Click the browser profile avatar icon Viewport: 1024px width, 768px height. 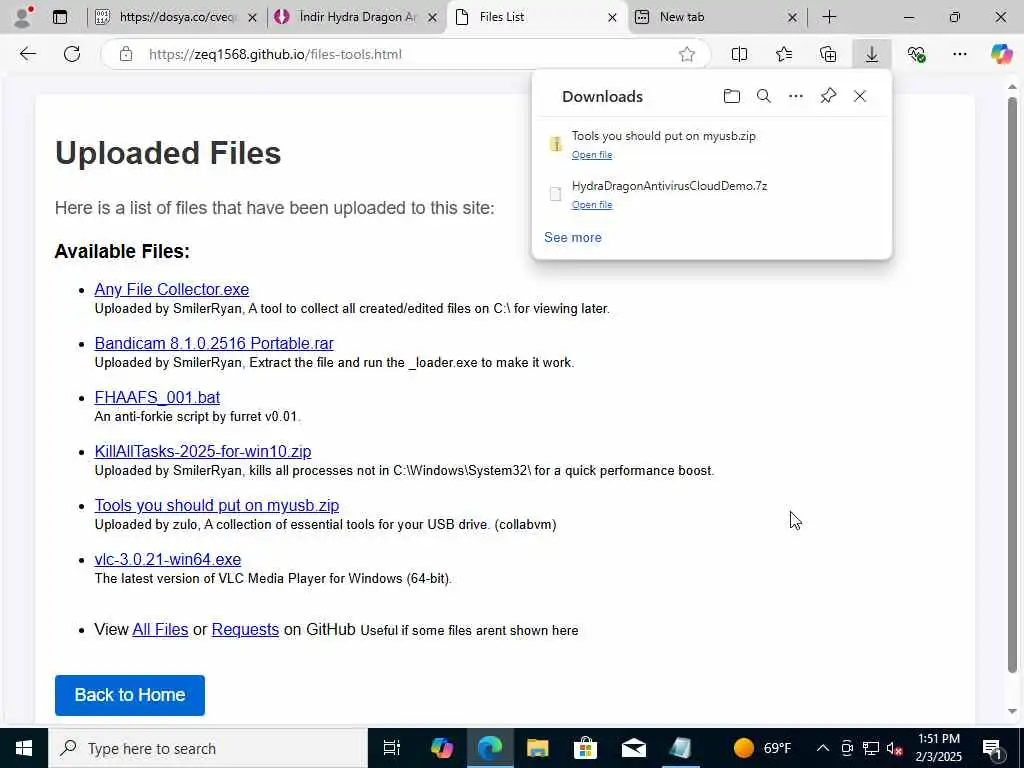coord(22,17)
